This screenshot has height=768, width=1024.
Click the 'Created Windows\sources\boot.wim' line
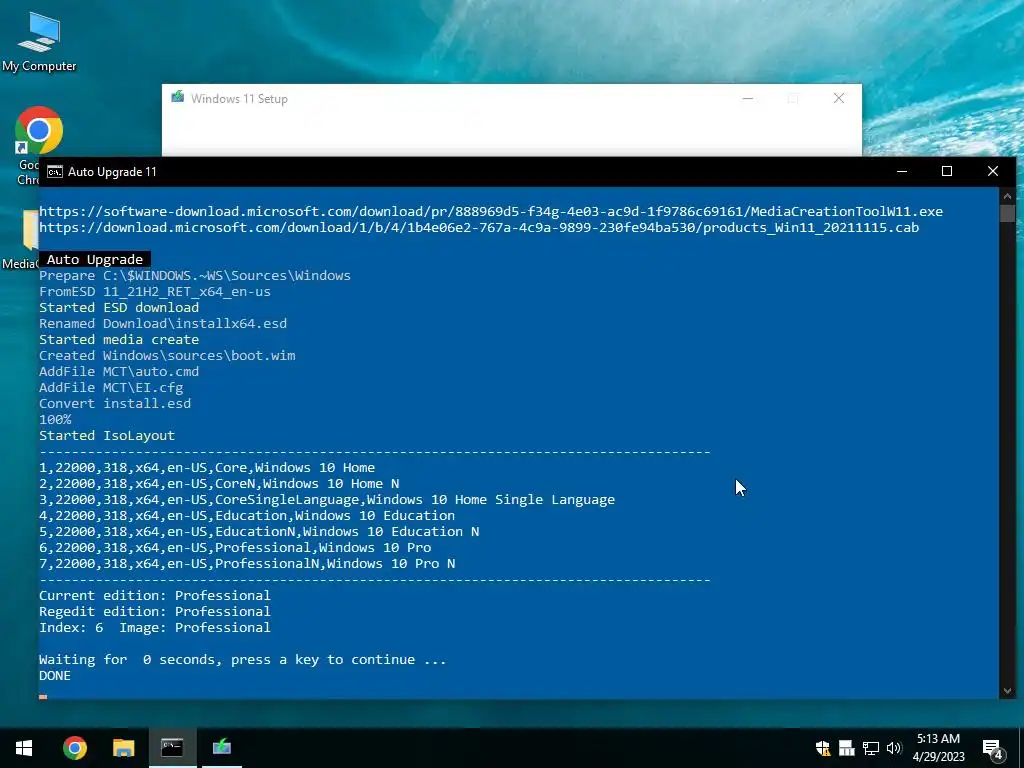(167, 355)
